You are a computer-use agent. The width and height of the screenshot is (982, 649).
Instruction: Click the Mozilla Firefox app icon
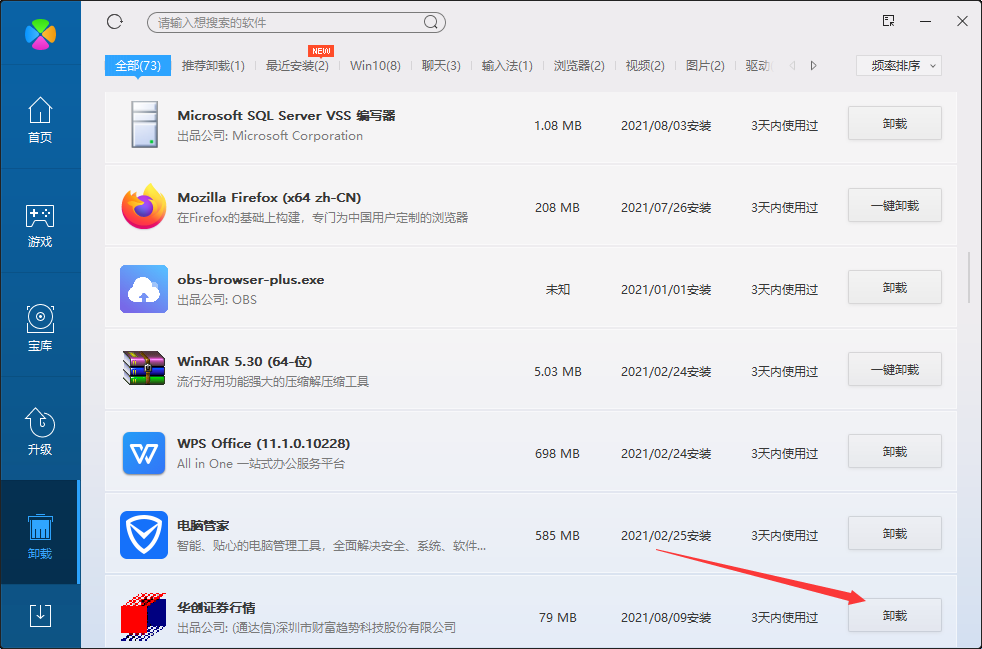(x=144, y=206)
